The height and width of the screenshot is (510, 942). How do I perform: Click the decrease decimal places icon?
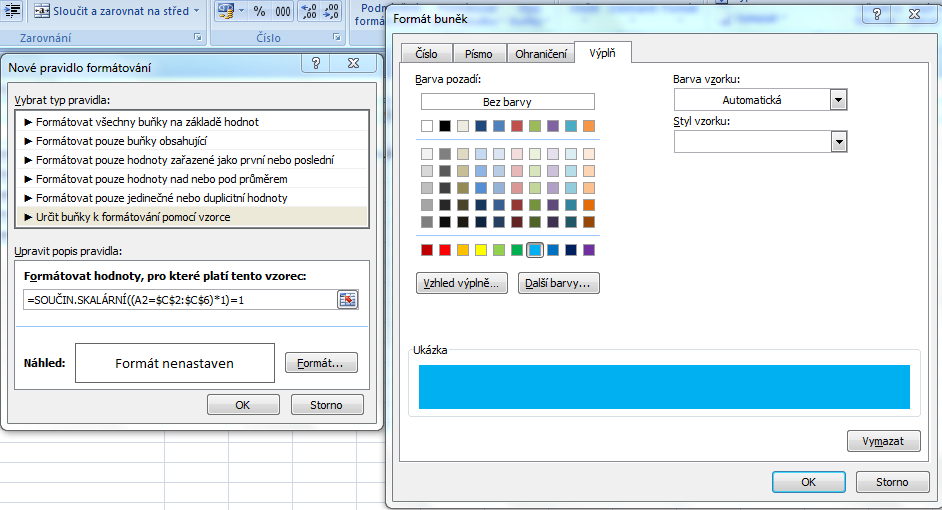[331, 11]
